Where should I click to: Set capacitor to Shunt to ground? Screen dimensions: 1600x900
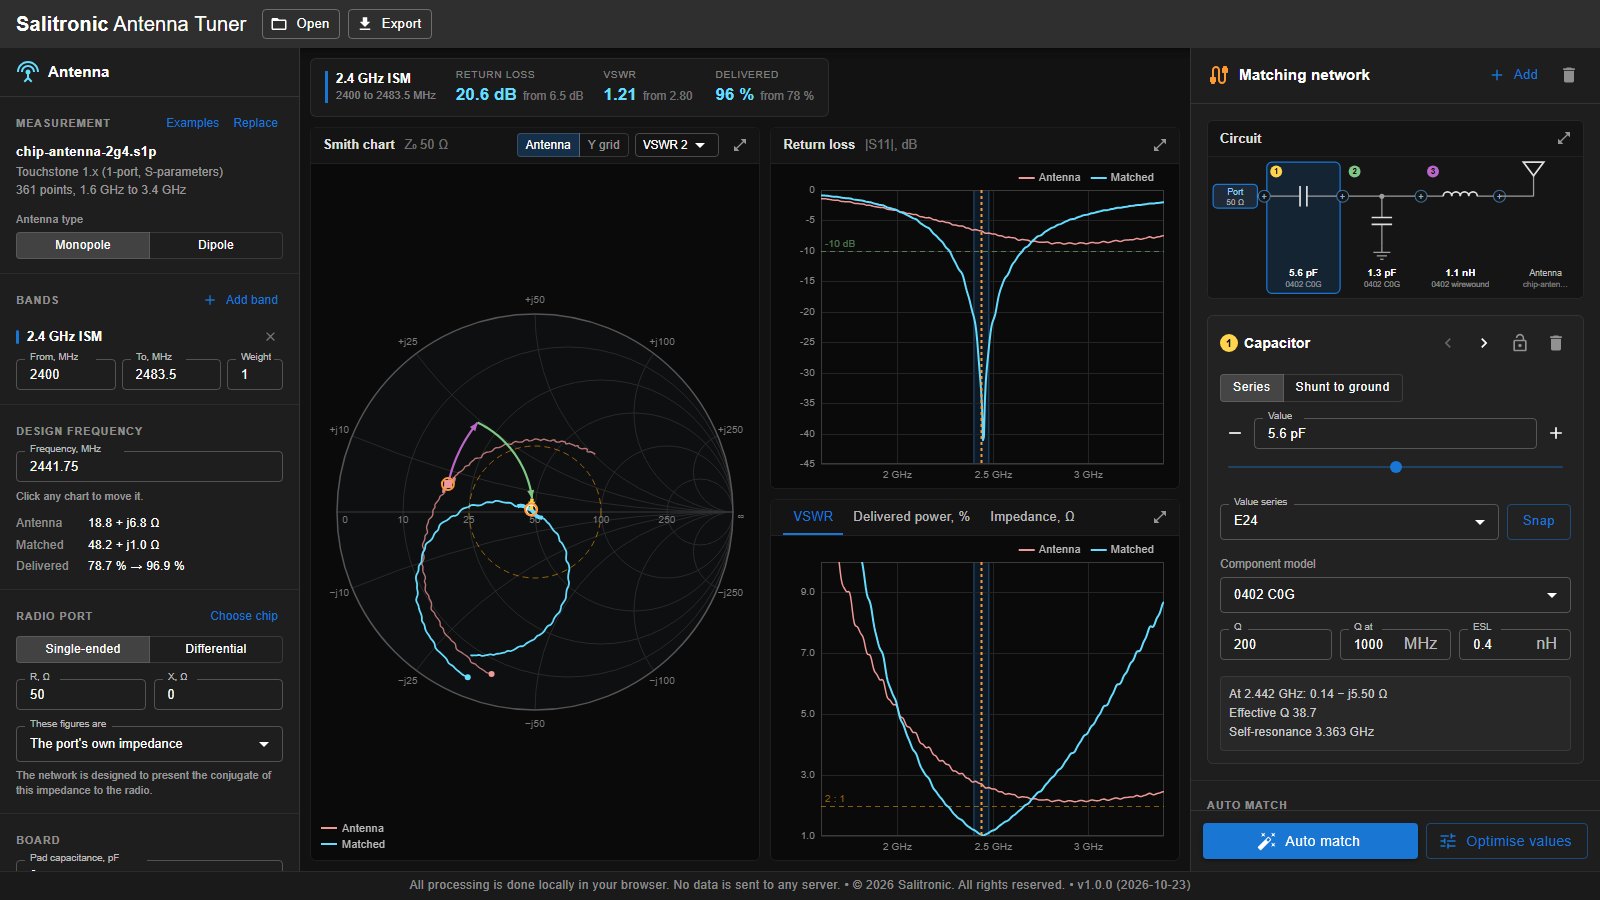pyautogui.click(x=1342, y=387)
